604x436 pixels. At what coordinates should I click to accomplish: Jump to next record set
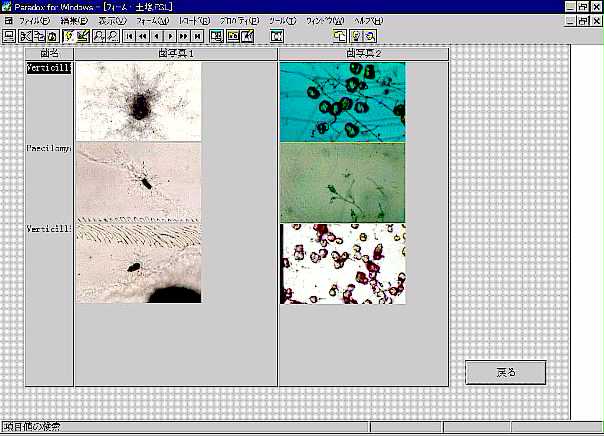click(183, 36)
